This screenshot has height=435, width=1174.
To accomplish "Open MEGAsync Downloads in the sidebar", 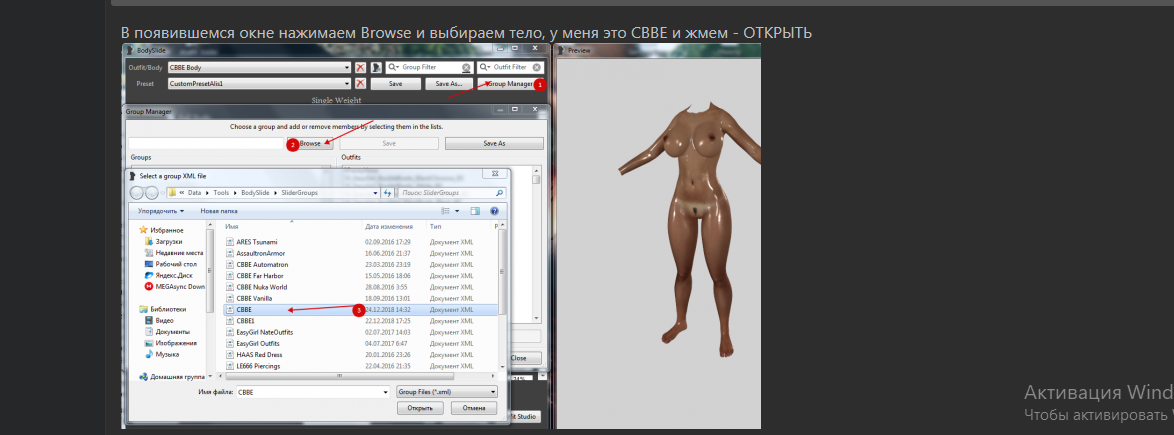I will tap(180, 285).
